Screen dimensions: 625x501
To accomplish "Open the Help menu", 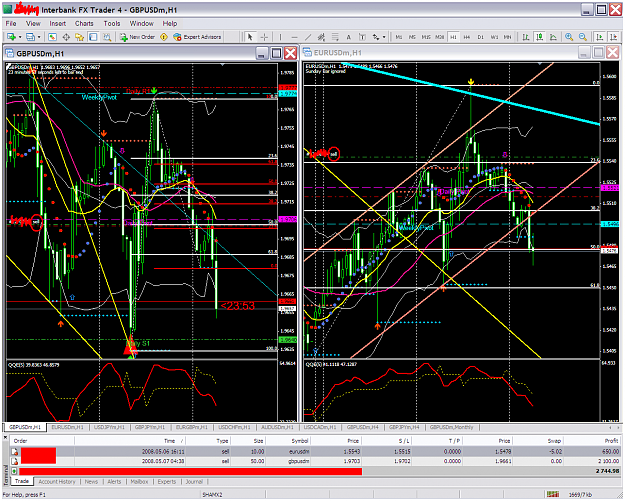I will click(170, 24).
